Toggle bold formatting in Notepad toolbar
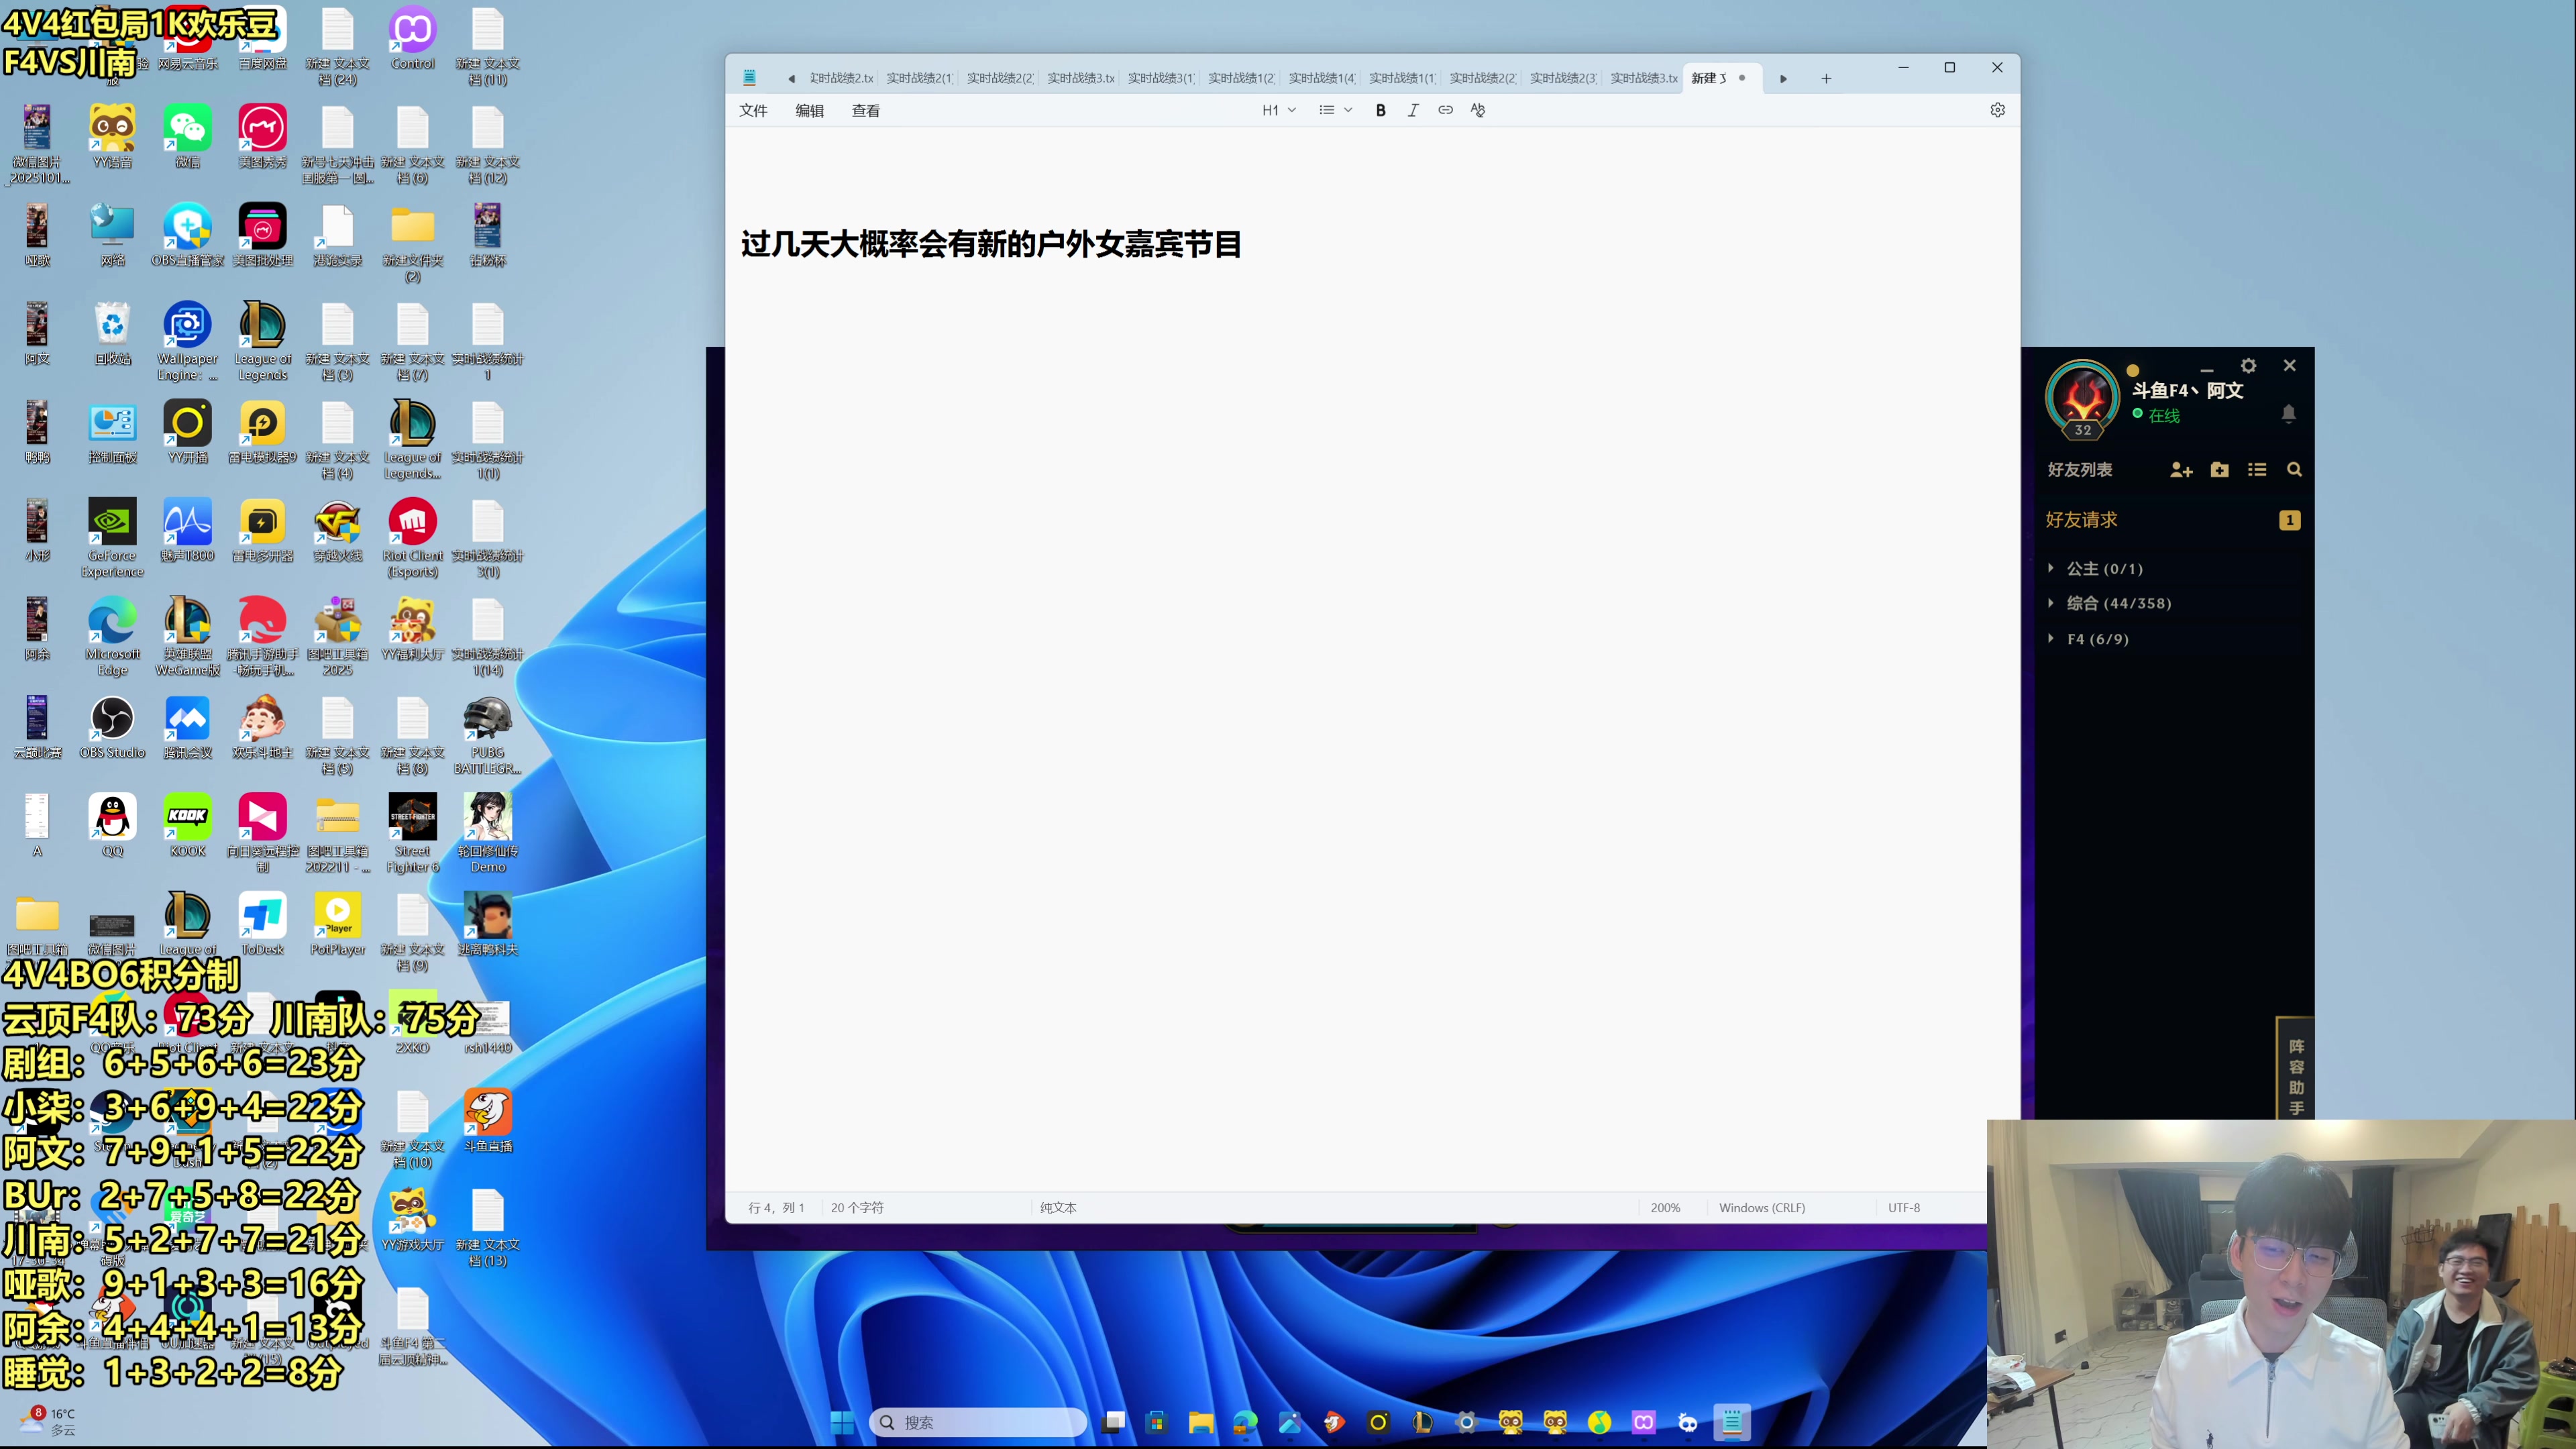2576x1449 pixels. tap(1380, 110)
